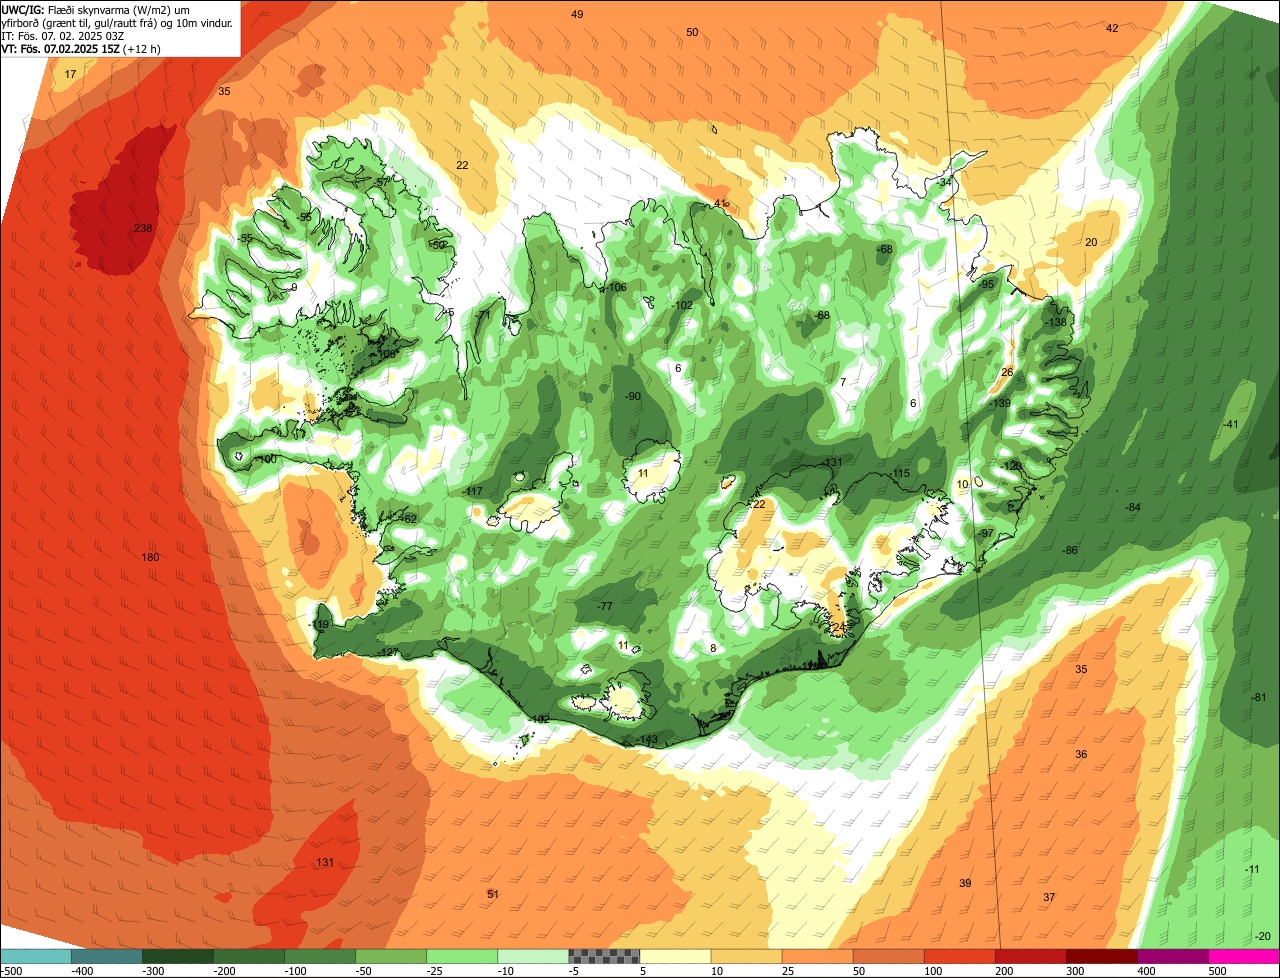Click the -97 value in southeast Iceland

pos(986,533)
